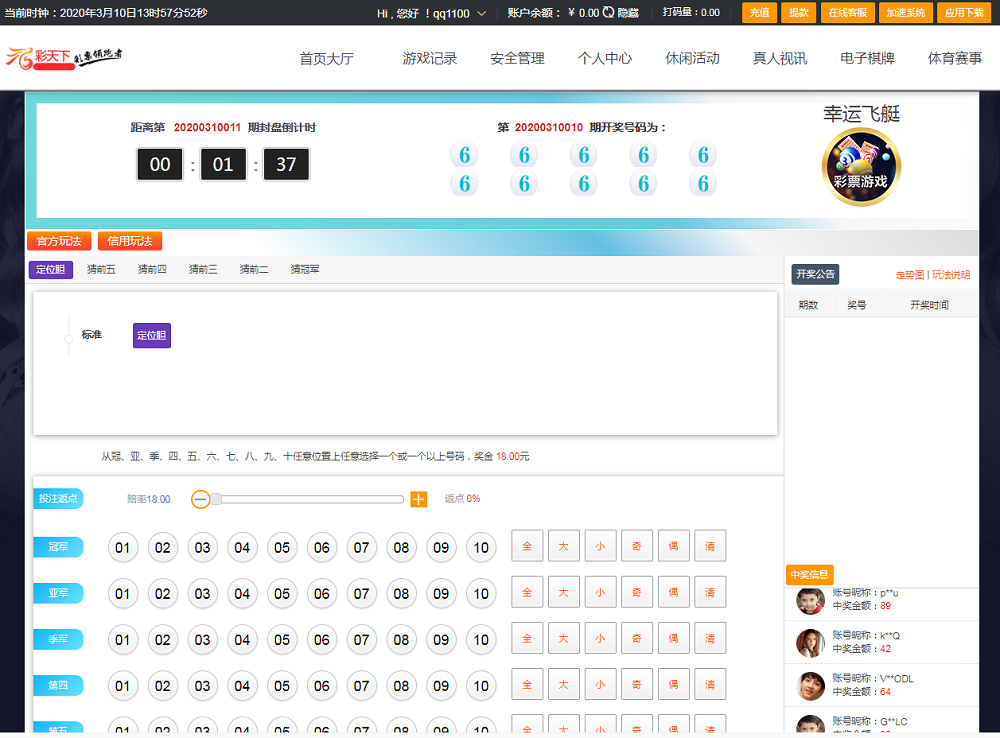Click the orange plus icon on rebate slider
This screenshot has width=1000, height=738.
coord(418,499)
